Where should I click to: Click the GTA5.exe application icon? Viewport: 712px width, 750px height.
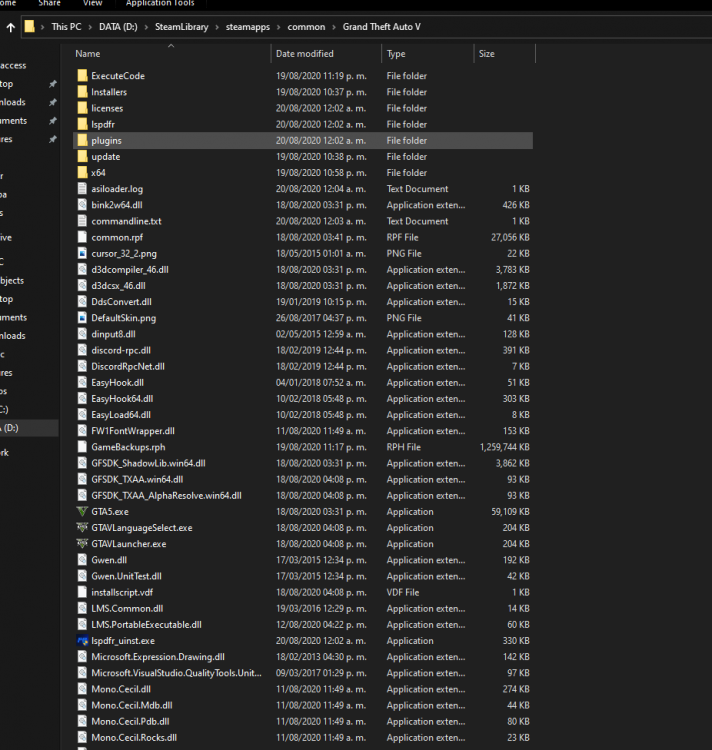pyautogui.click(x=82, y=511)
